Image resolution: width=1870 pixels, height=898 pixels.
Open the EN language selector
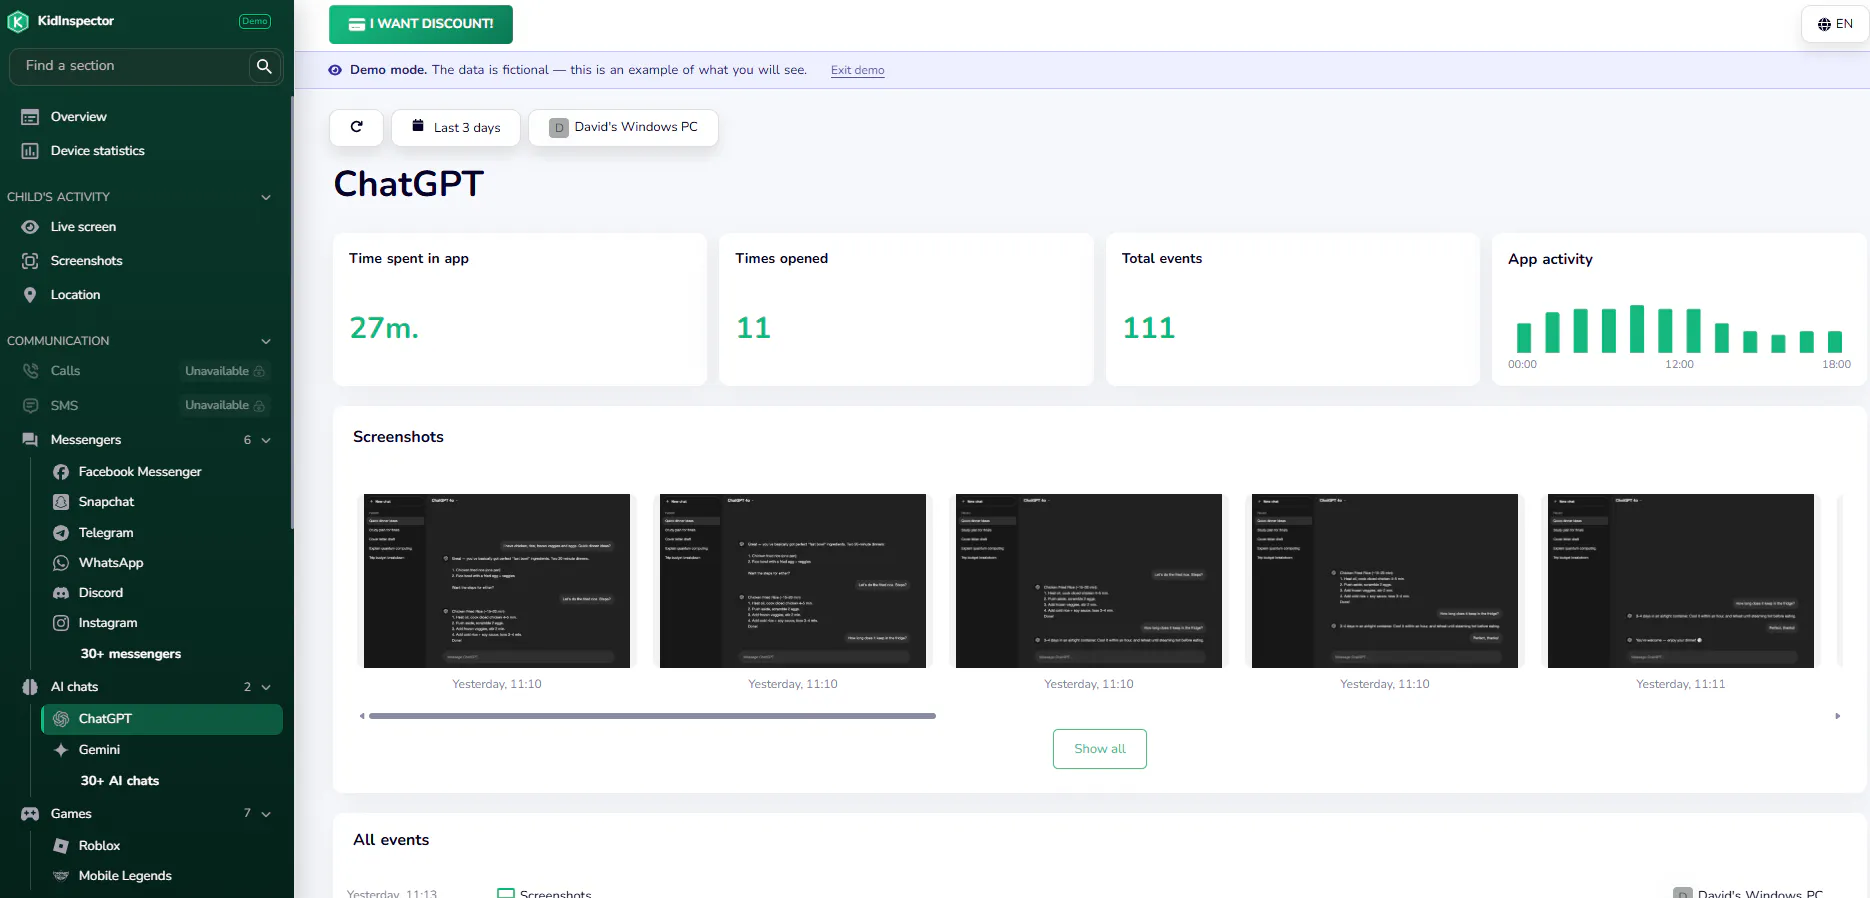pos(1835,24)
